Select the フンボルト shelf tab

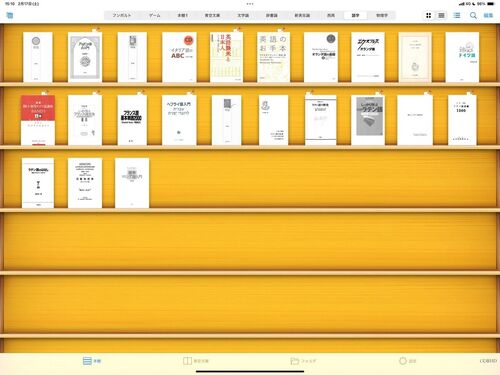122,15
